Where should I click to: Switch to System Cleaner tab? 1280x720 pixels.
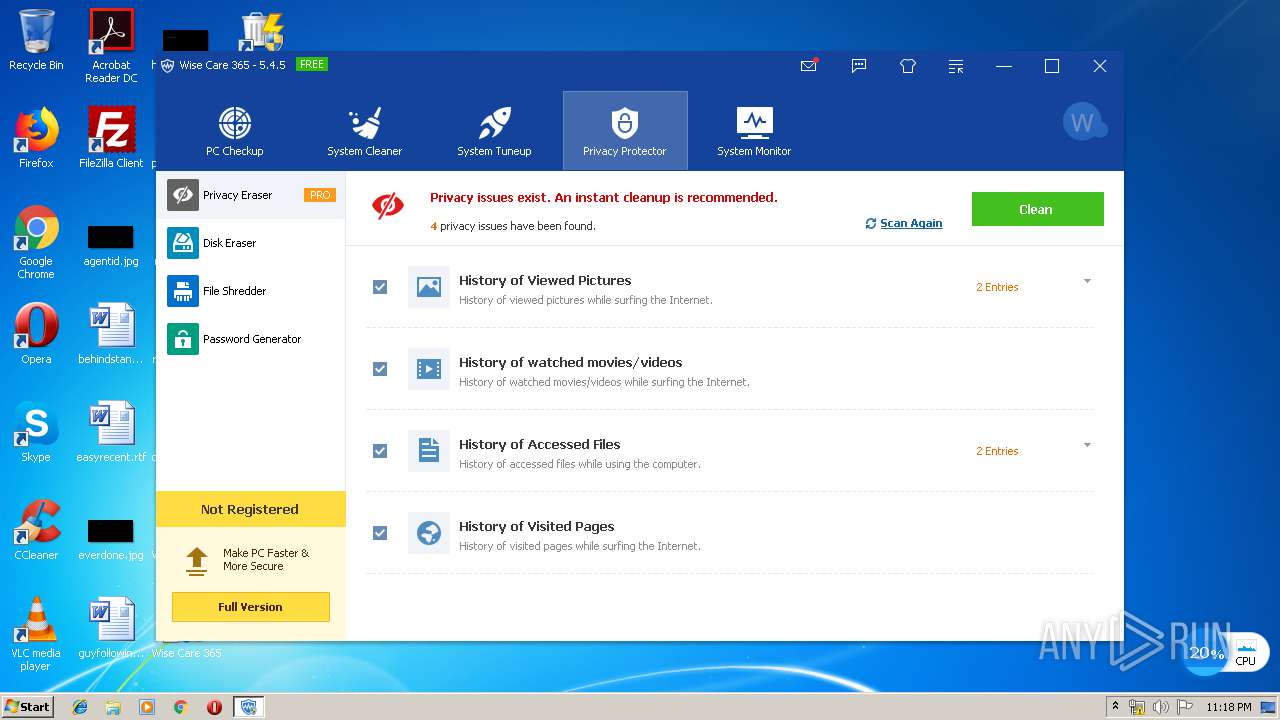[365, 131]
